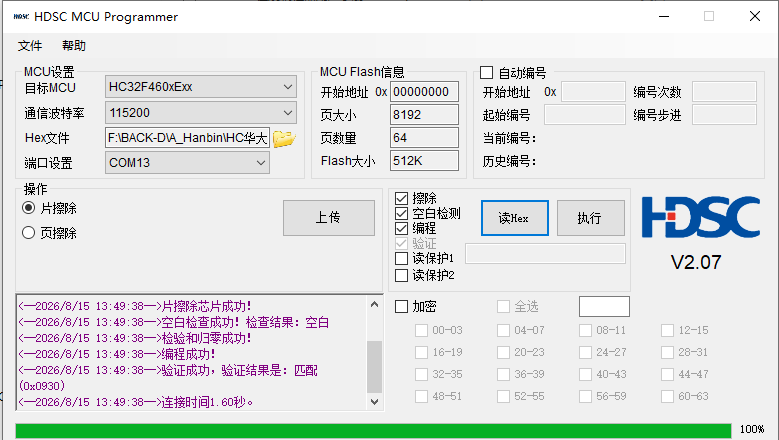Click the 页大小 field showing 8192
The image size is (779, 440).
[x=424, y=115]
